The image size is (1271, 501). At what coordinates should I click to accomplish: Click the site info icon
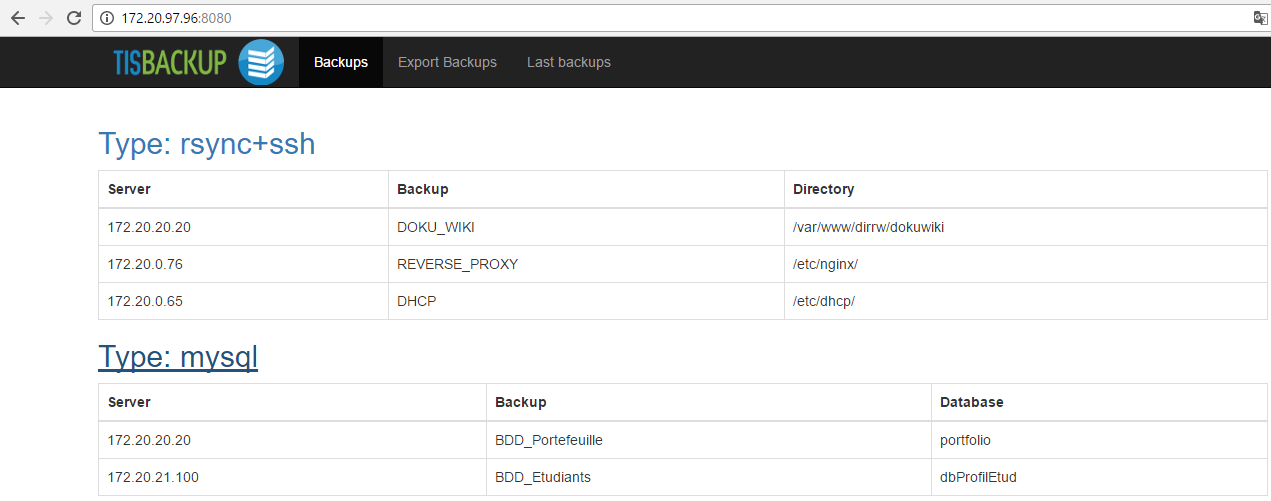(x=107, y=18)
